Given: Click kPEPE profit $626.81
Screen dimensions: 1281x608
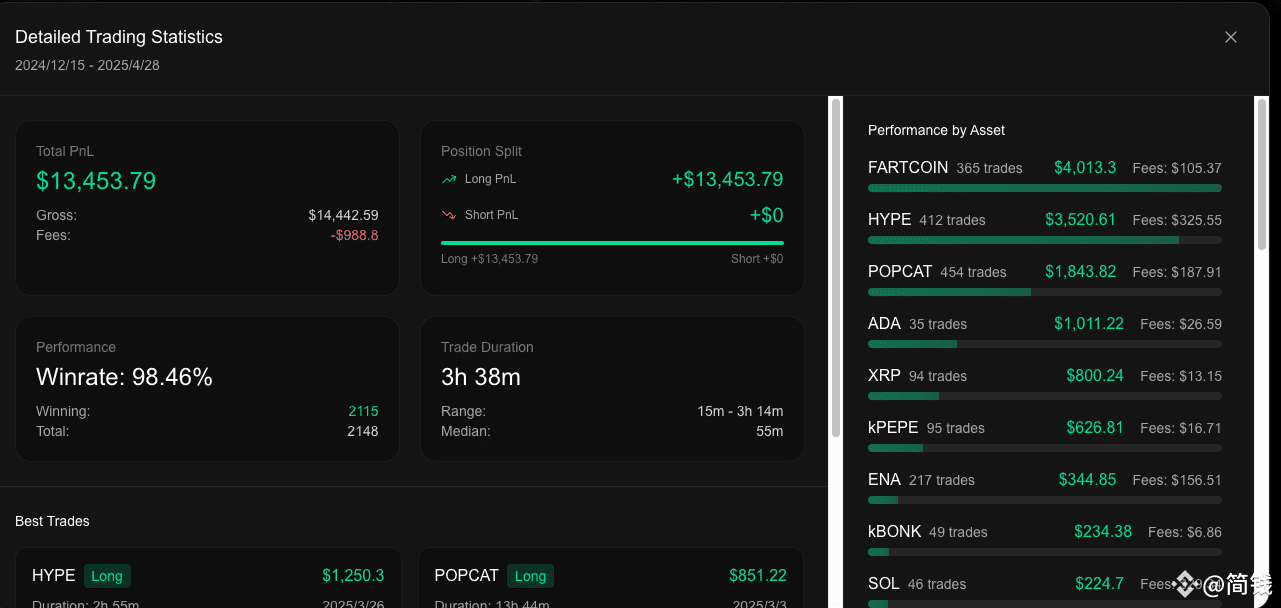Looking at the screenshot, I should coord(1095,428).
